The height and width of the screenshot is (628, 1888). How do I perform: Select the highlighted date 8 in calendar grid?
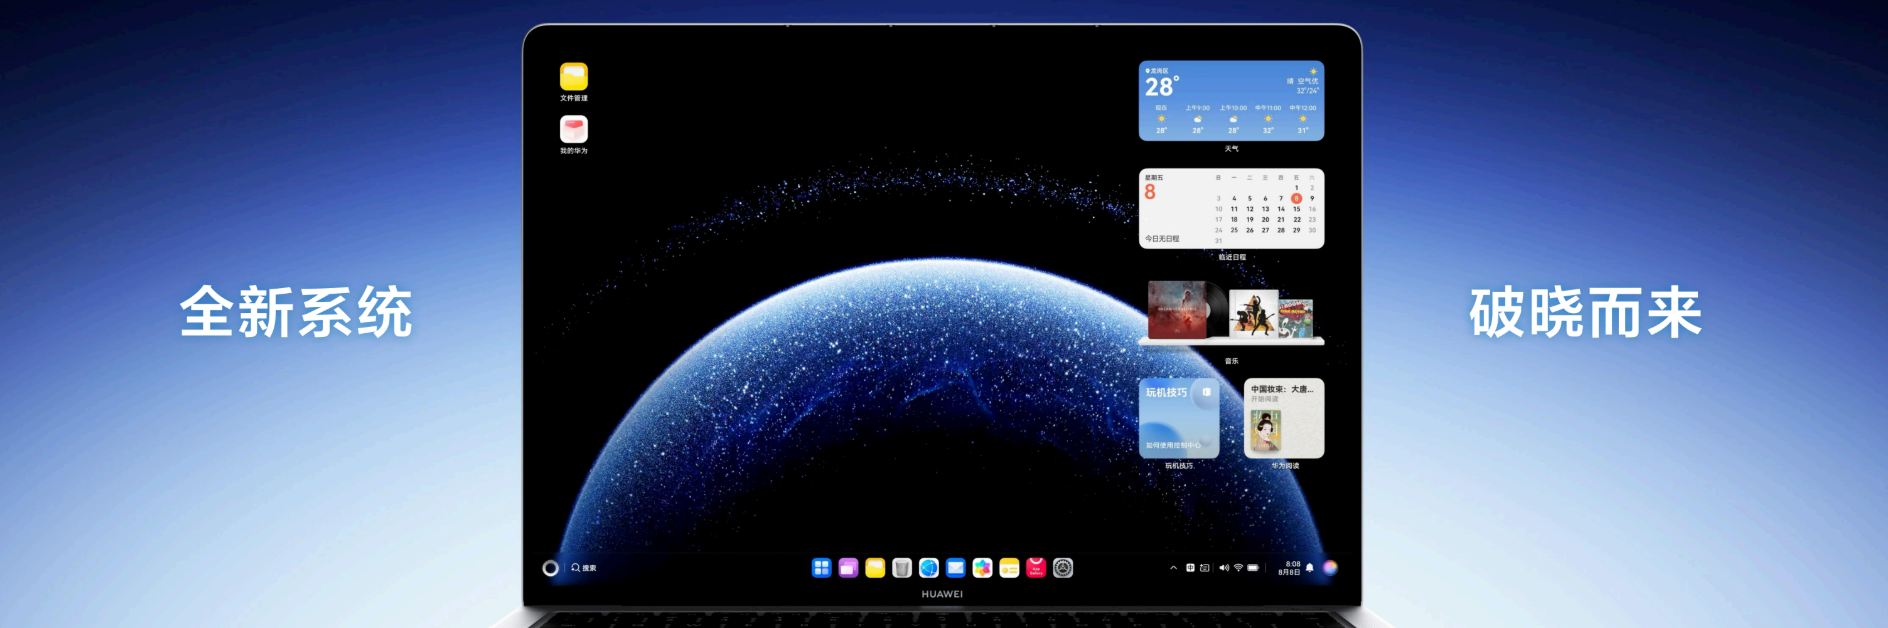[x=1297, y=198]
